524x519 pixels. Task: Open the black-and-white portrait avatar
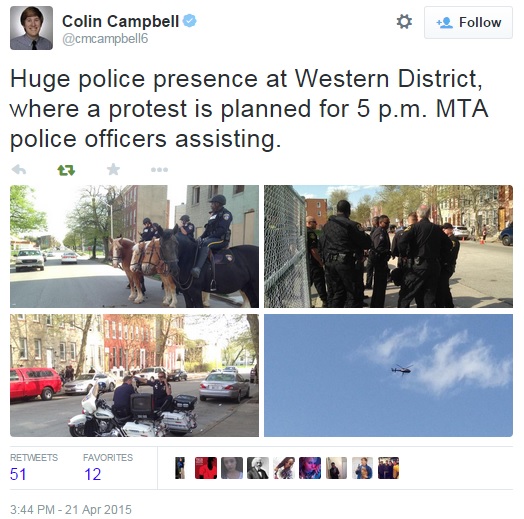pos(258,468)
